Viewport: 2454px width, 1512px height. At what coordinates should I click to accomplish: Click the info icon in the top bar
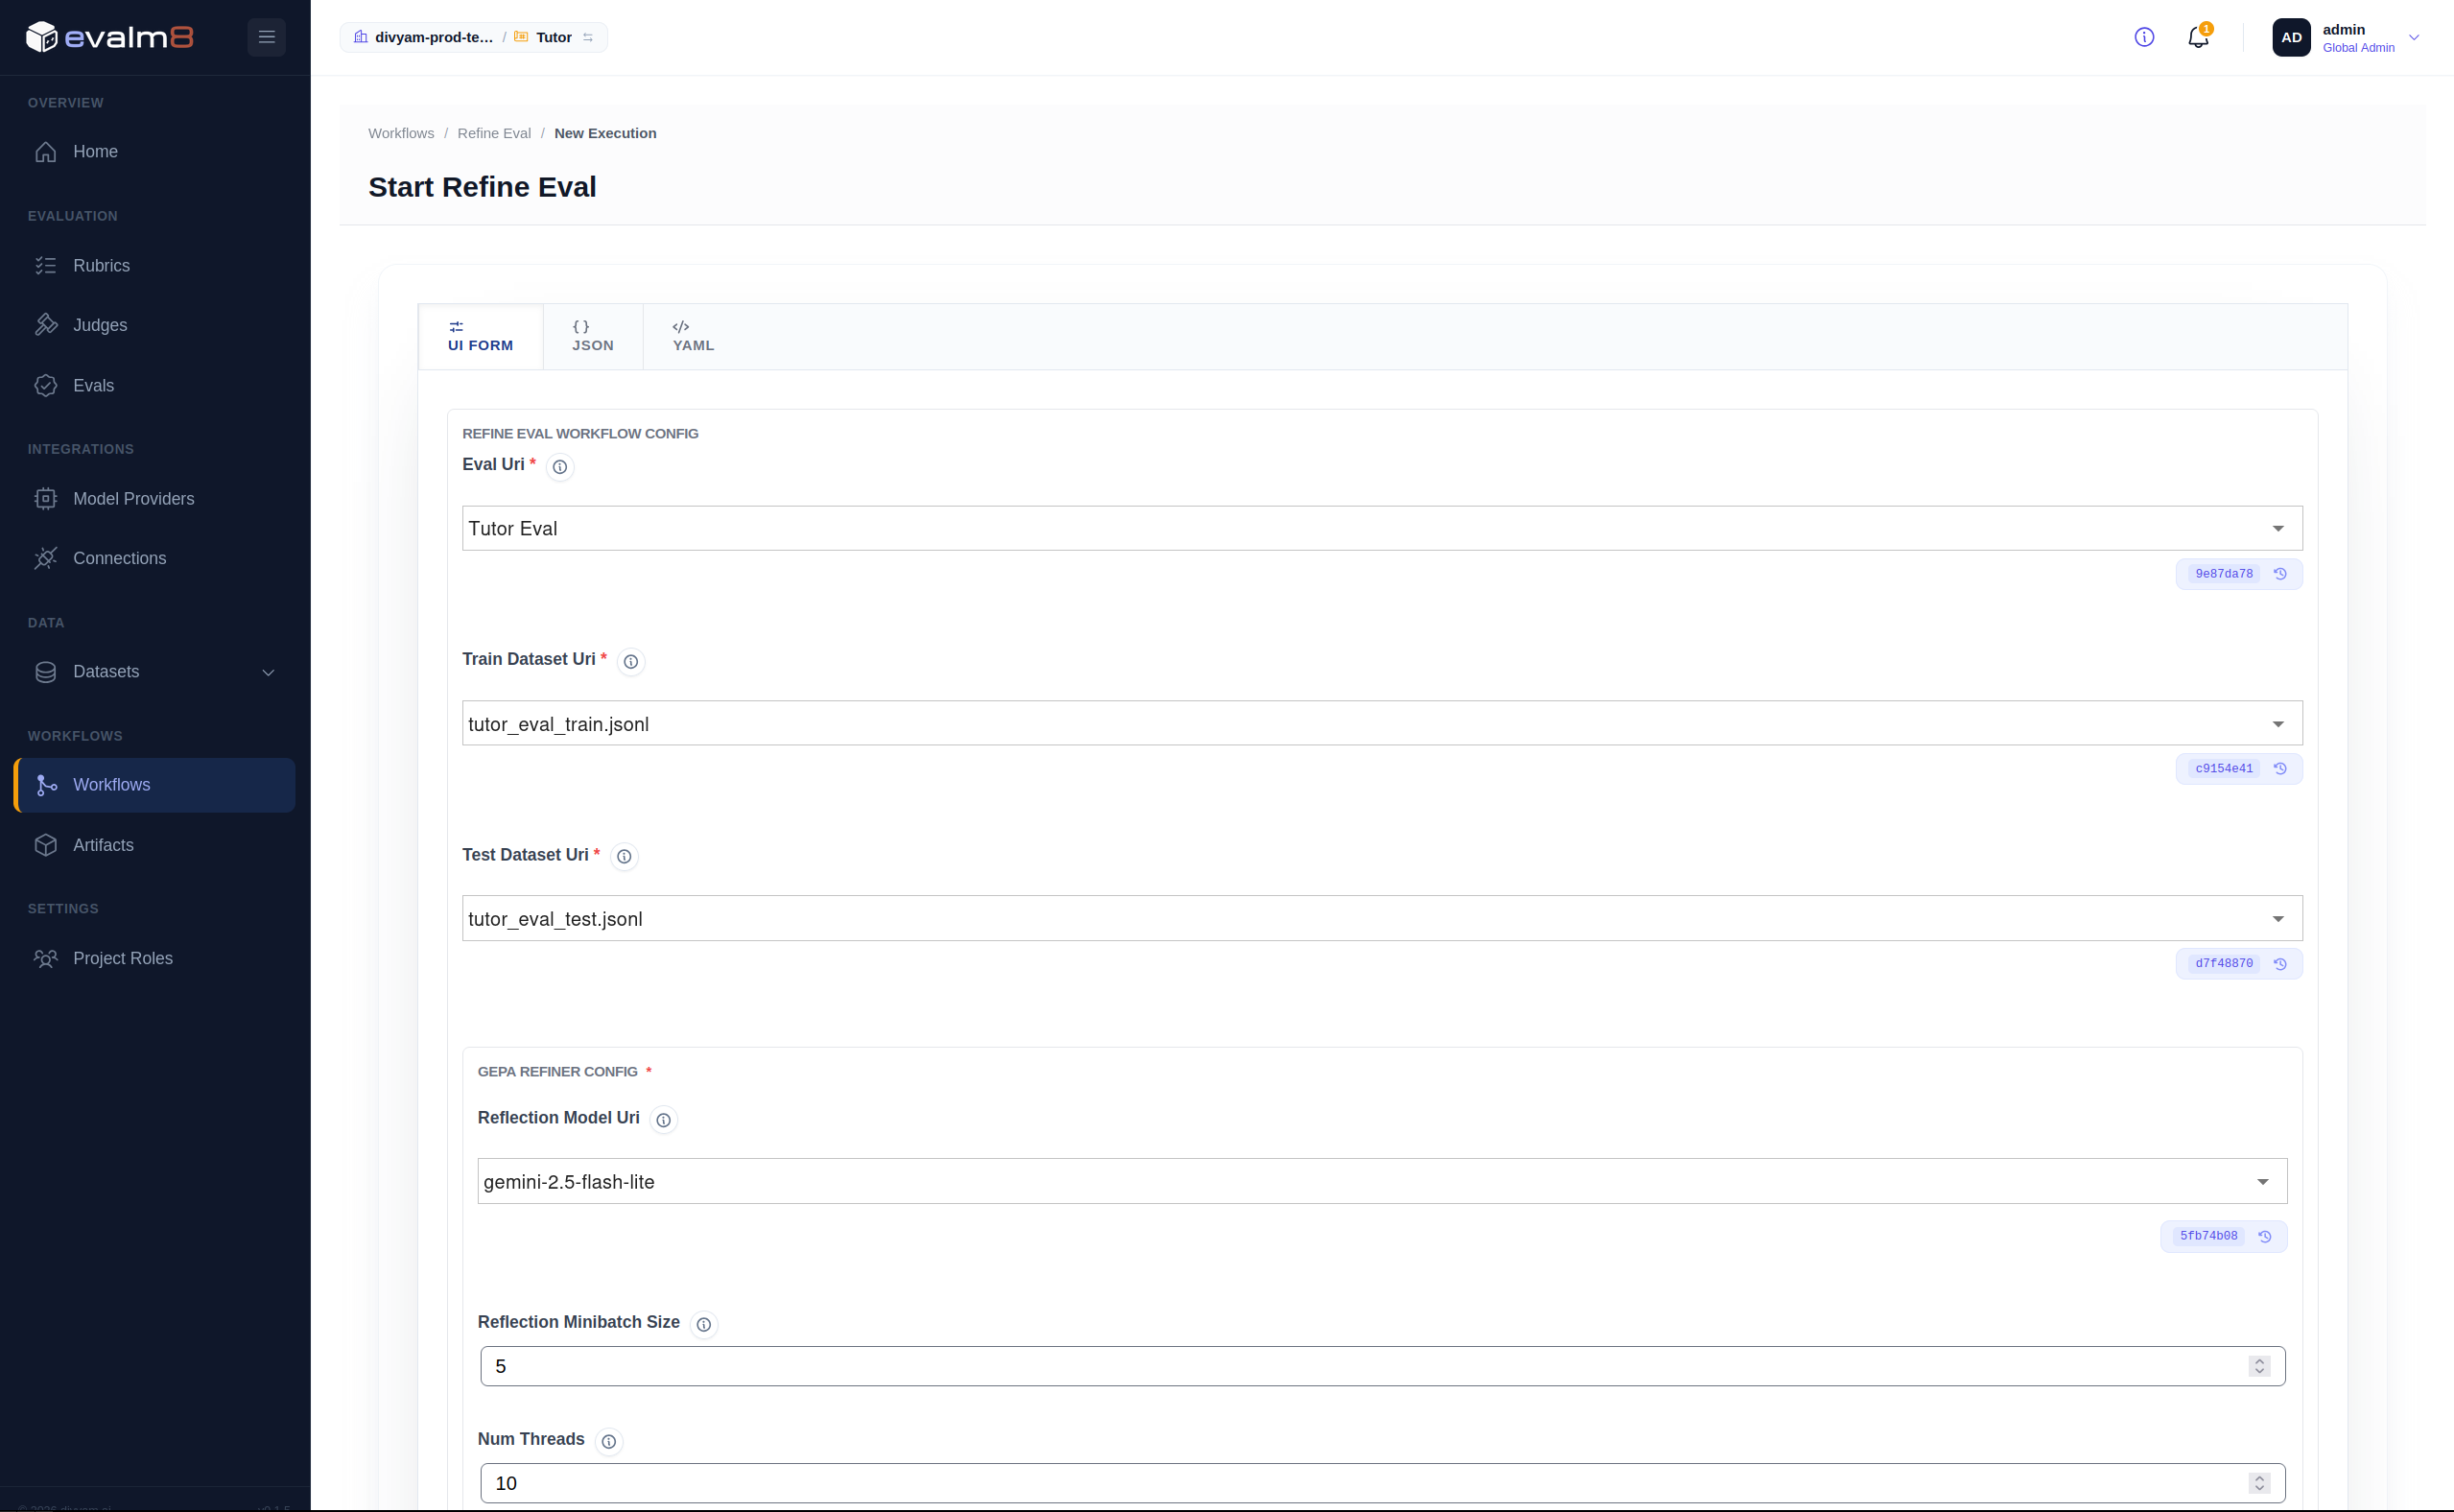[2144, 37]
